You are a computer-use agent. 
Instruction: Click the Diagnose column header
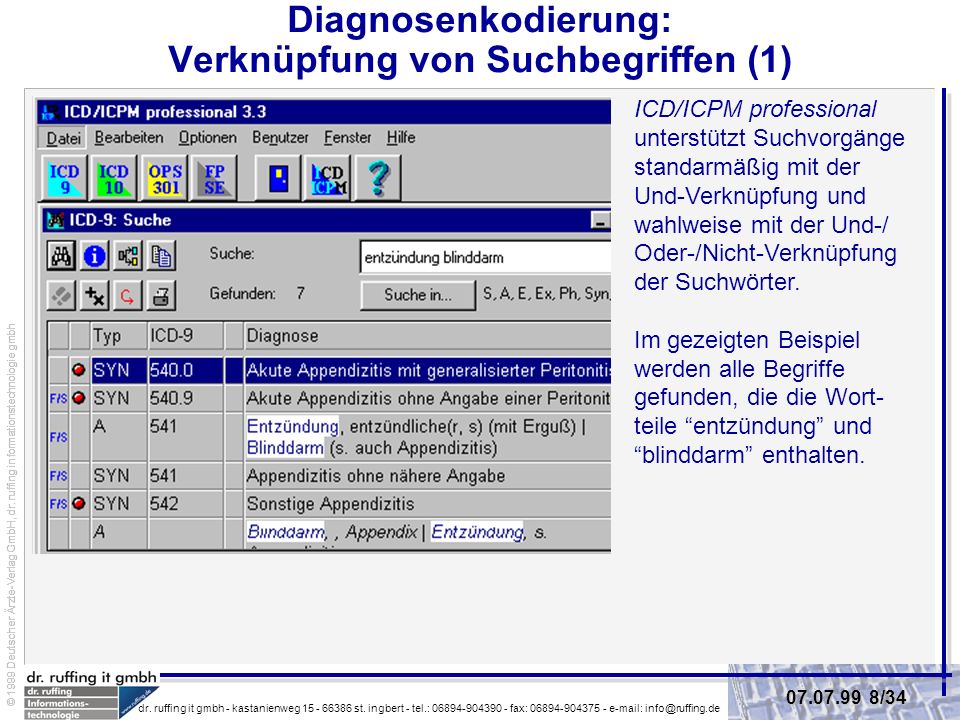pos(427,336)
